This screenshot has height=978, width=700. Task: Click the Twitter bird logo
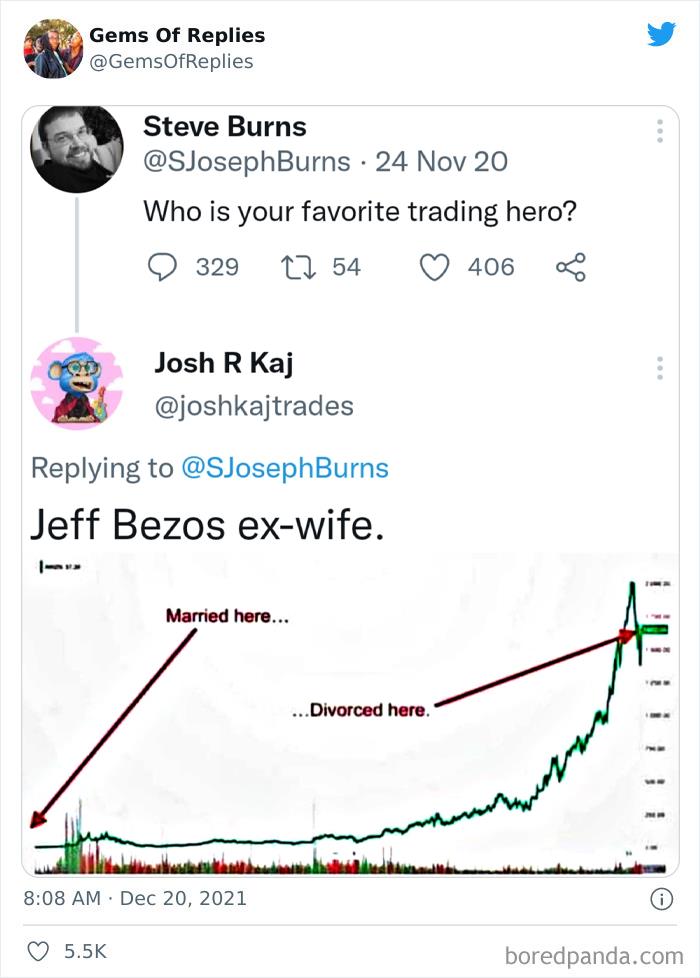[x=661, y=35]
